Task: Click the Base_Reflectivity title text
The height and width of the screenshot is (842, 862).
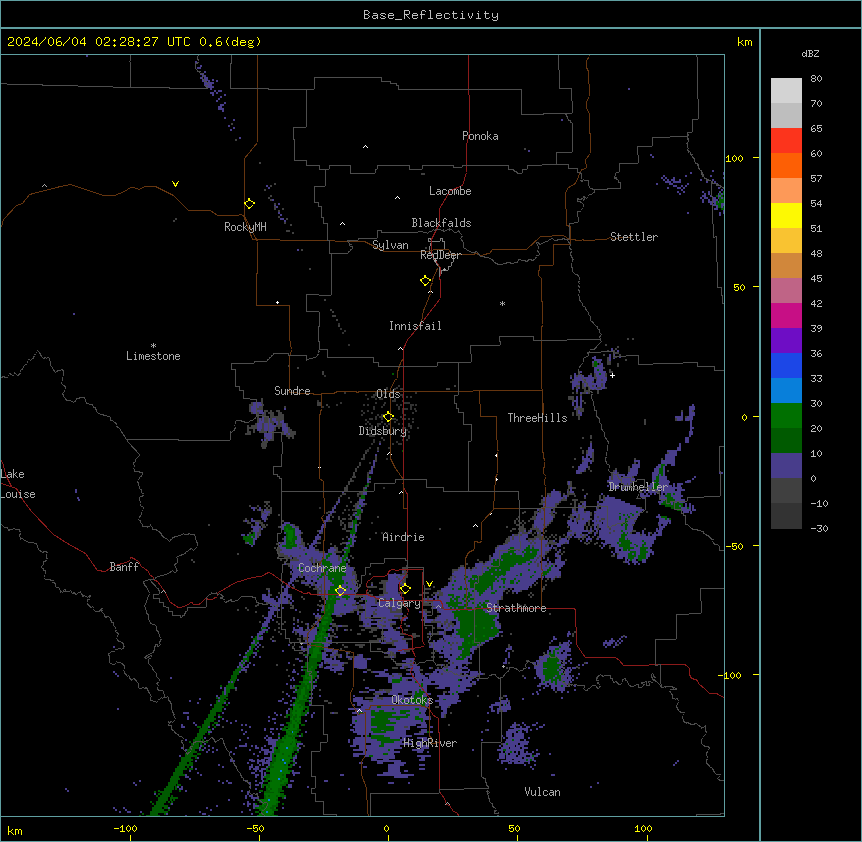Action: [431, 15]
